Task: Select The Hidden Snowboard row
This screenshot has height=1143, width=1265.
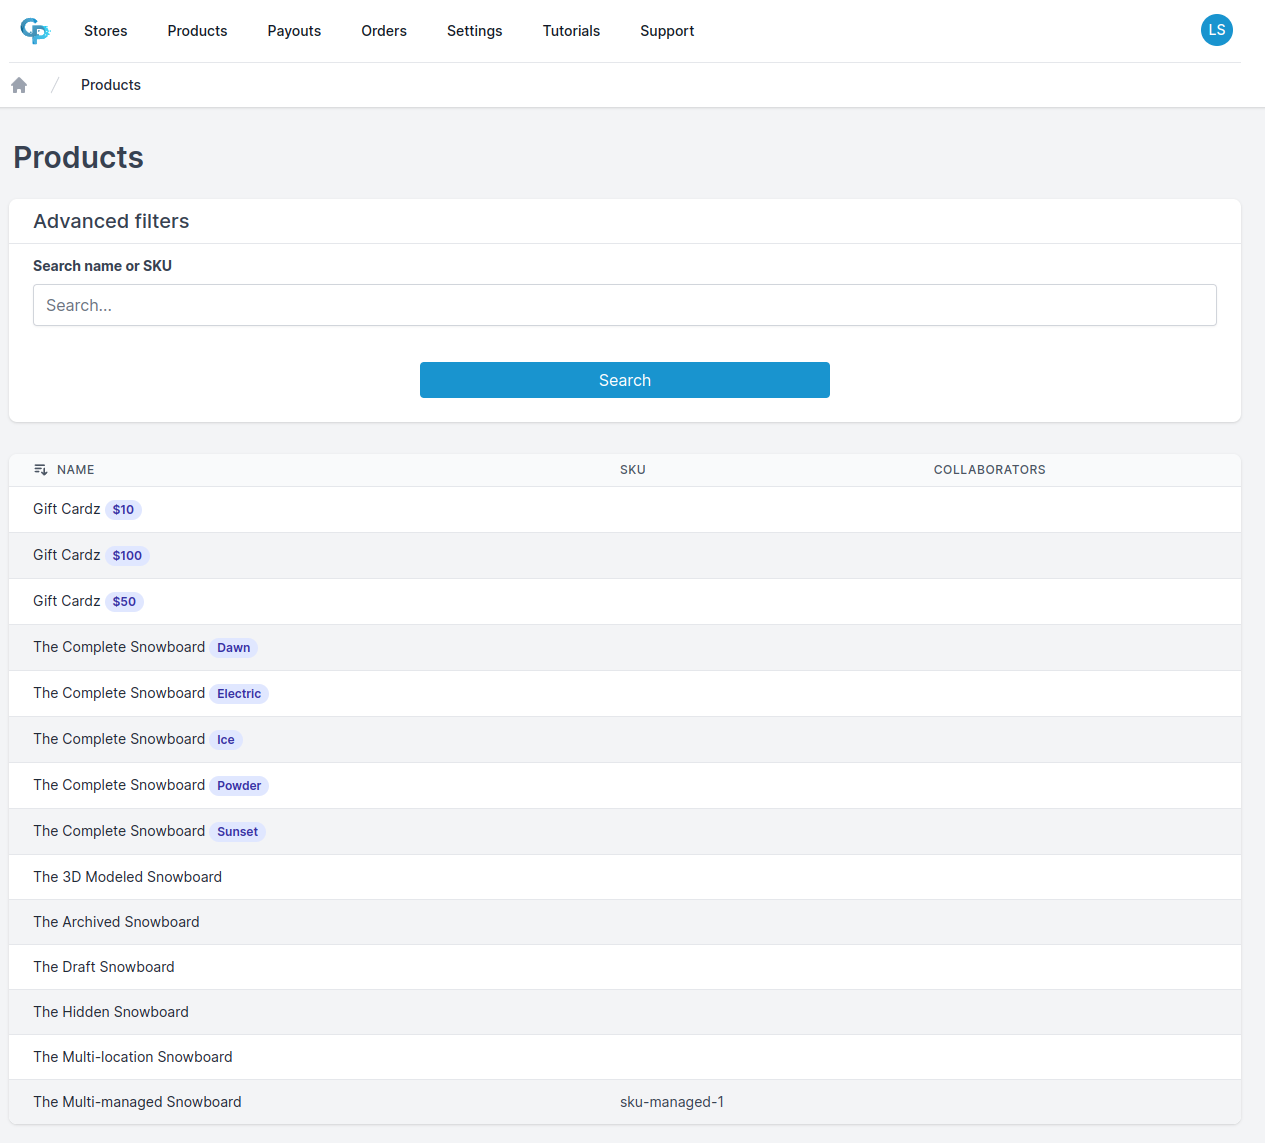Action: click(111, 1012)
